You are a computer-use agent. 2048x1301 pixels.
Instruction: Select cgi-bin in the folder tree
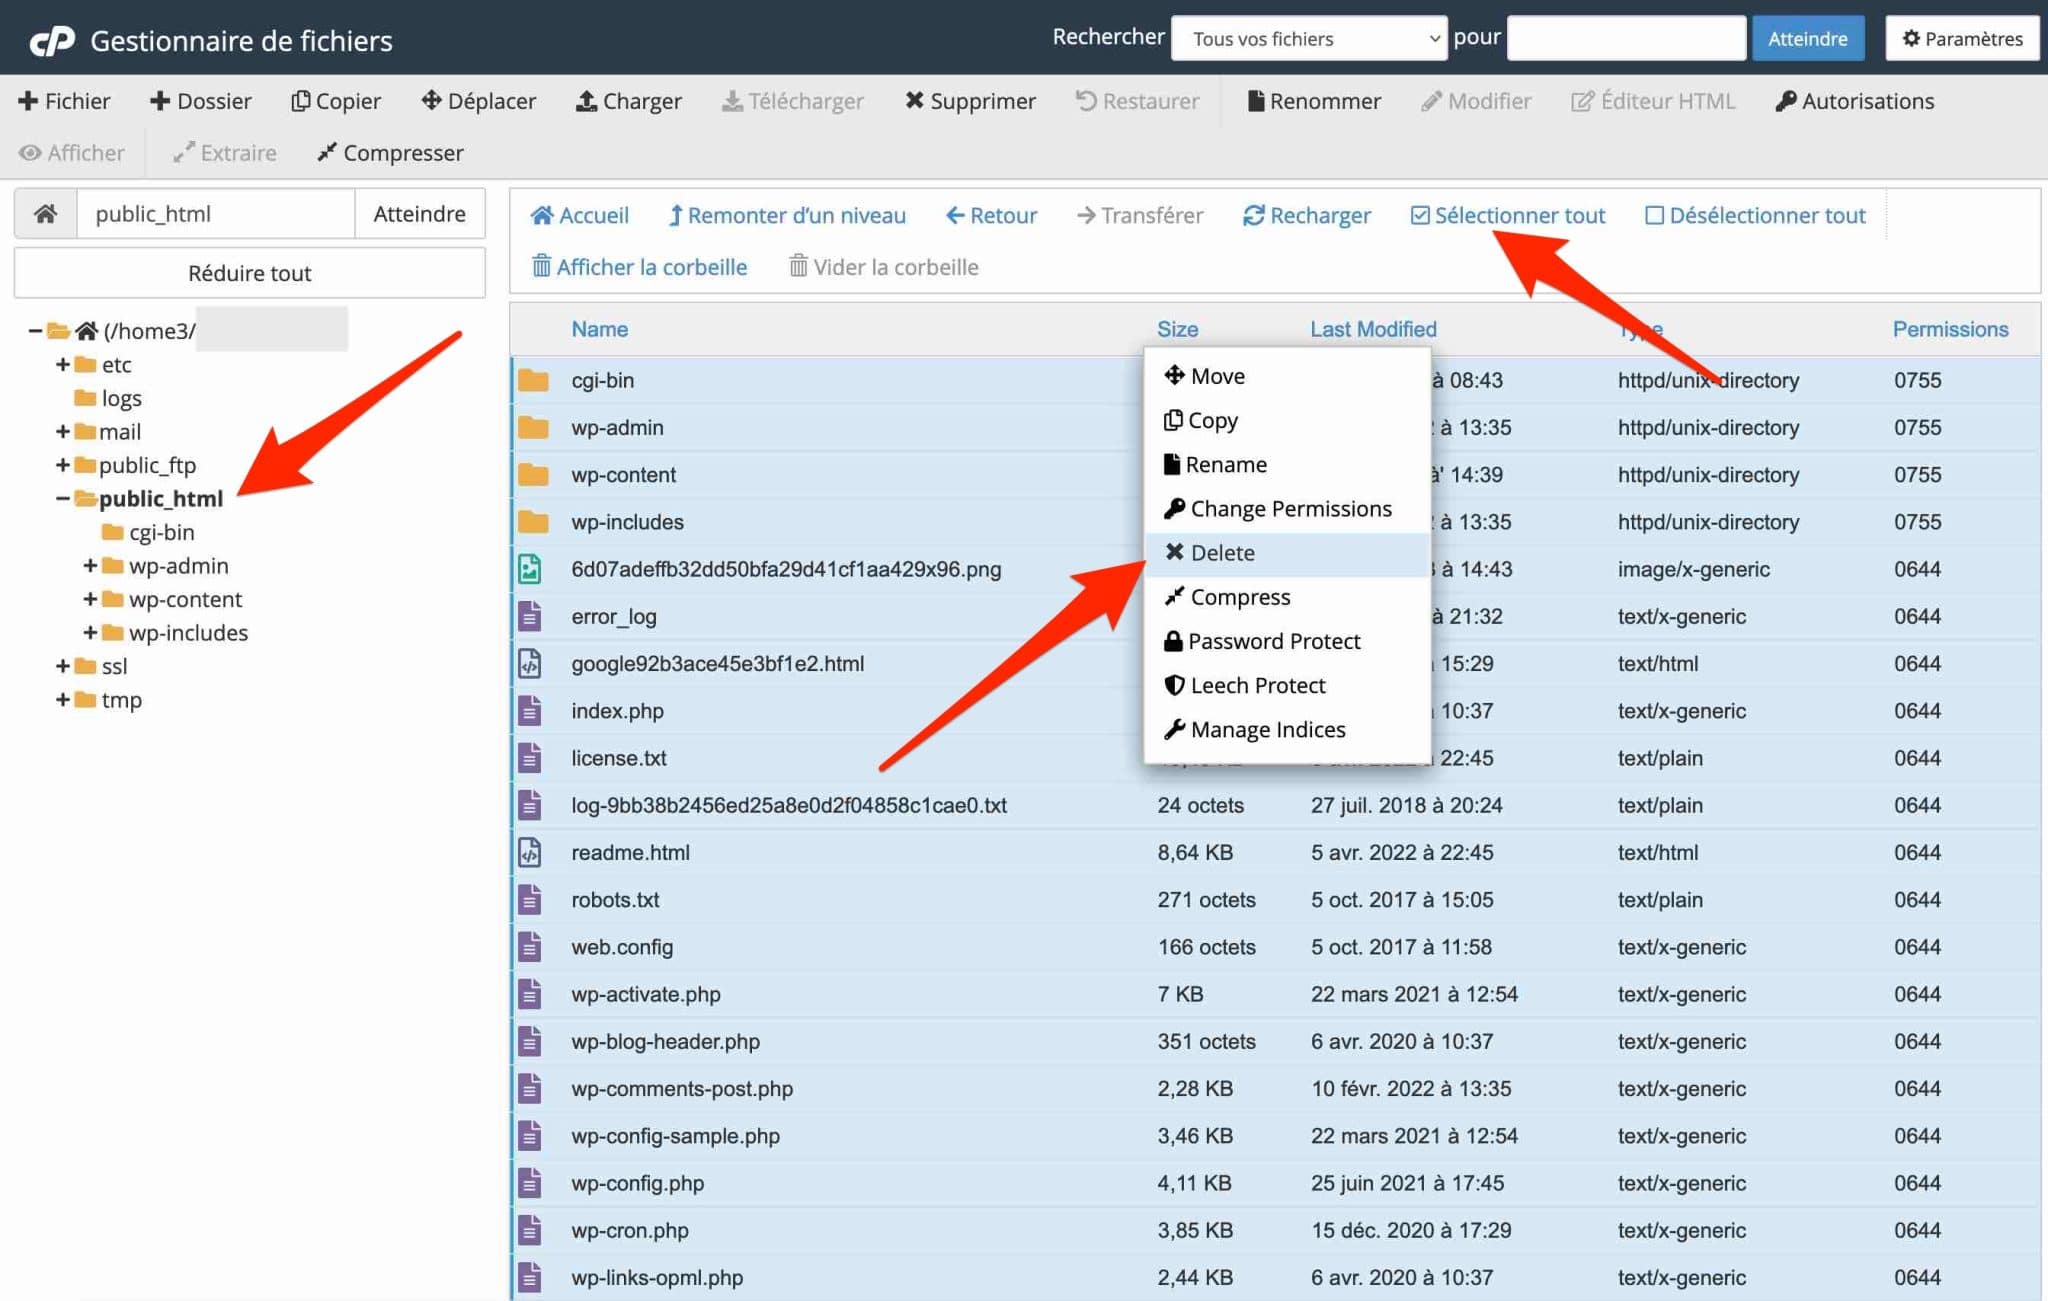[161, 532]
